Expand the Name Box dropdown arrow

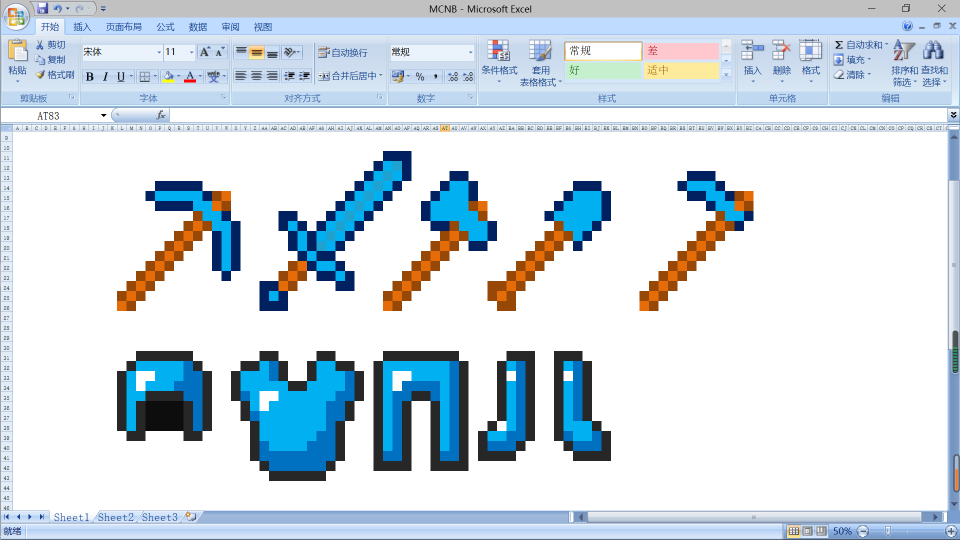point(103,115)
